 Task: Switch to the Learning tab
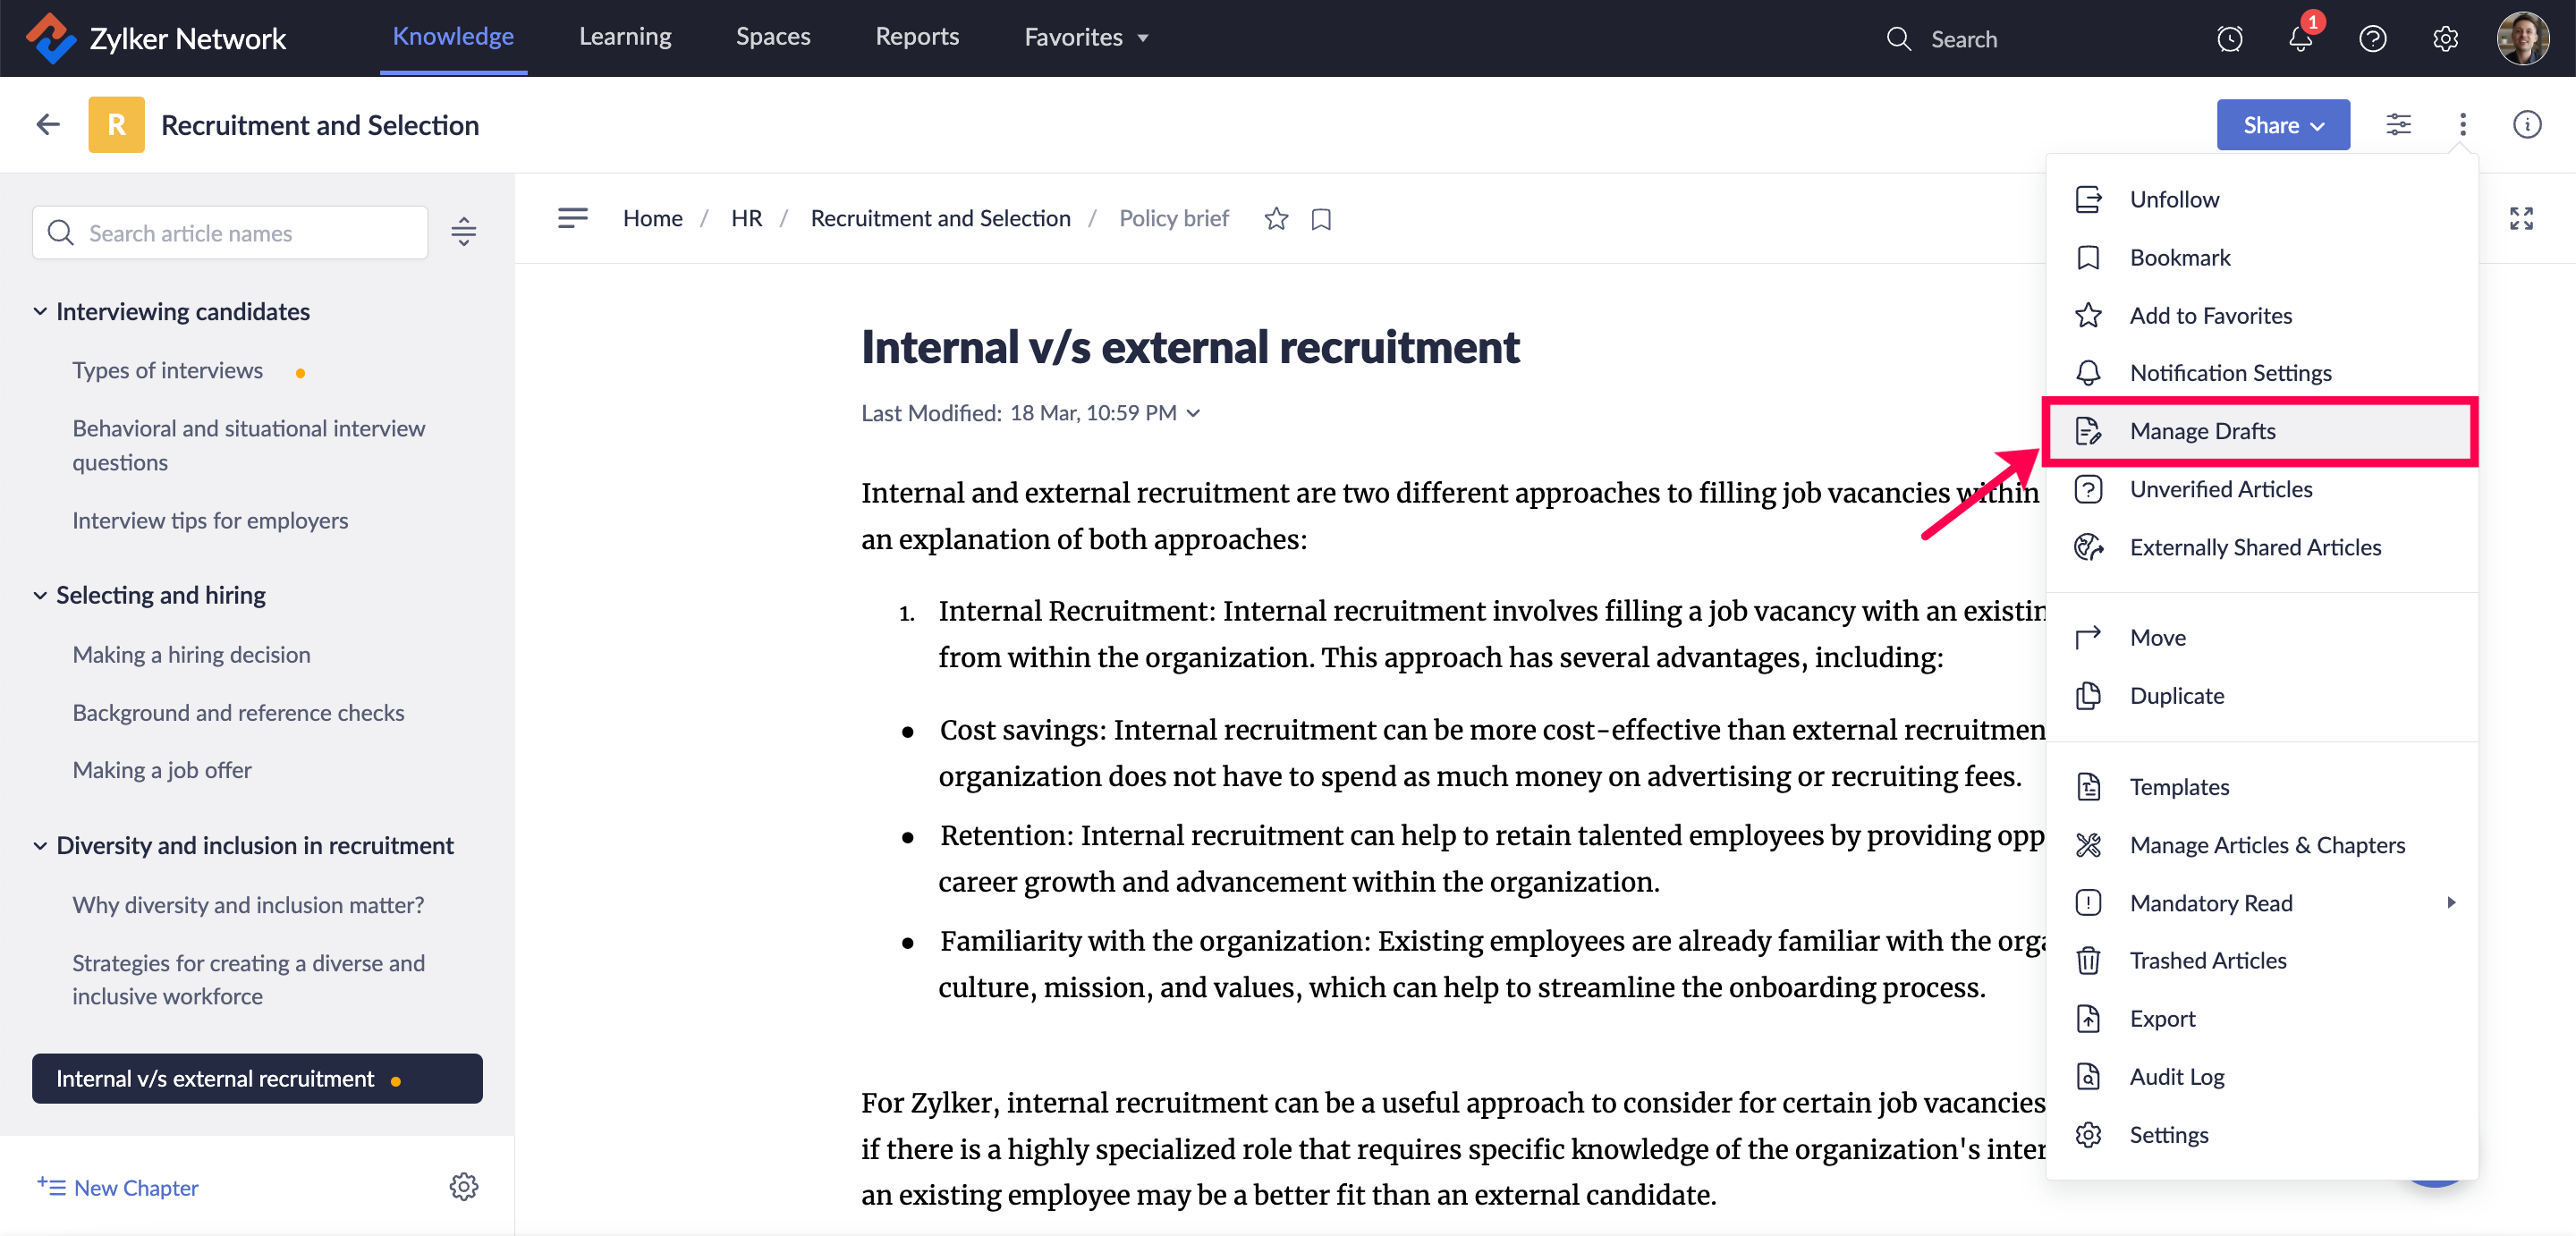click(625, 37)
